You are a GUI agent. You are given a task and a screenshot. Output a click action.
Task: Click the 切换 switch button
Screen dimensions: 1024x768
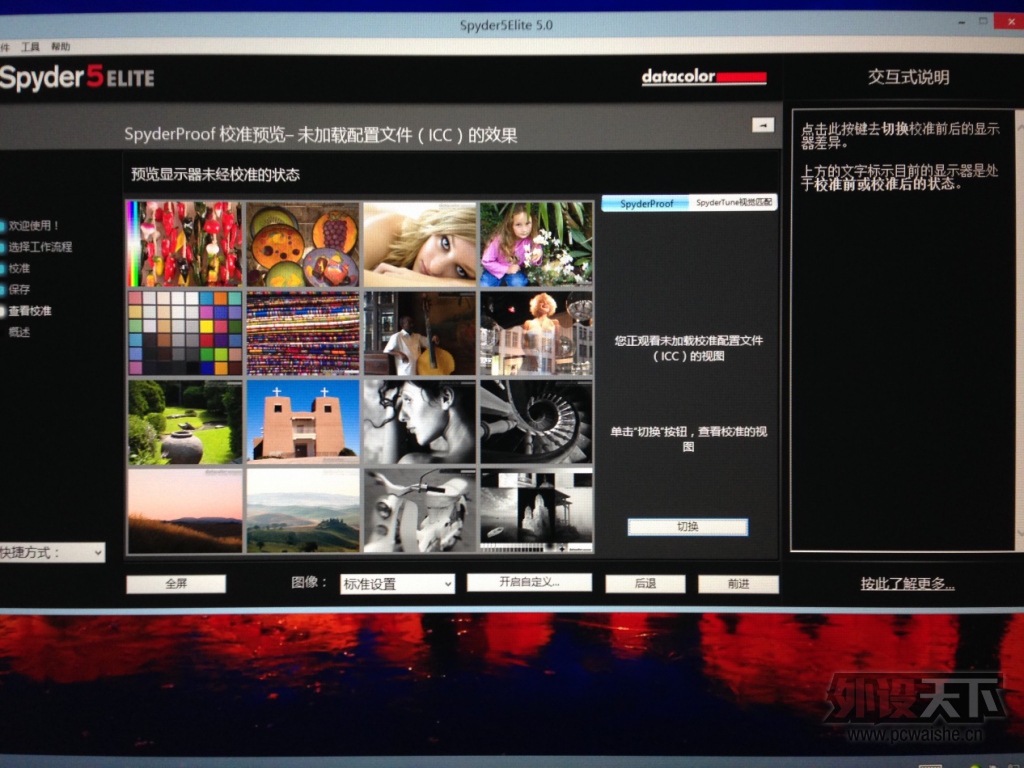click(688, 527)
